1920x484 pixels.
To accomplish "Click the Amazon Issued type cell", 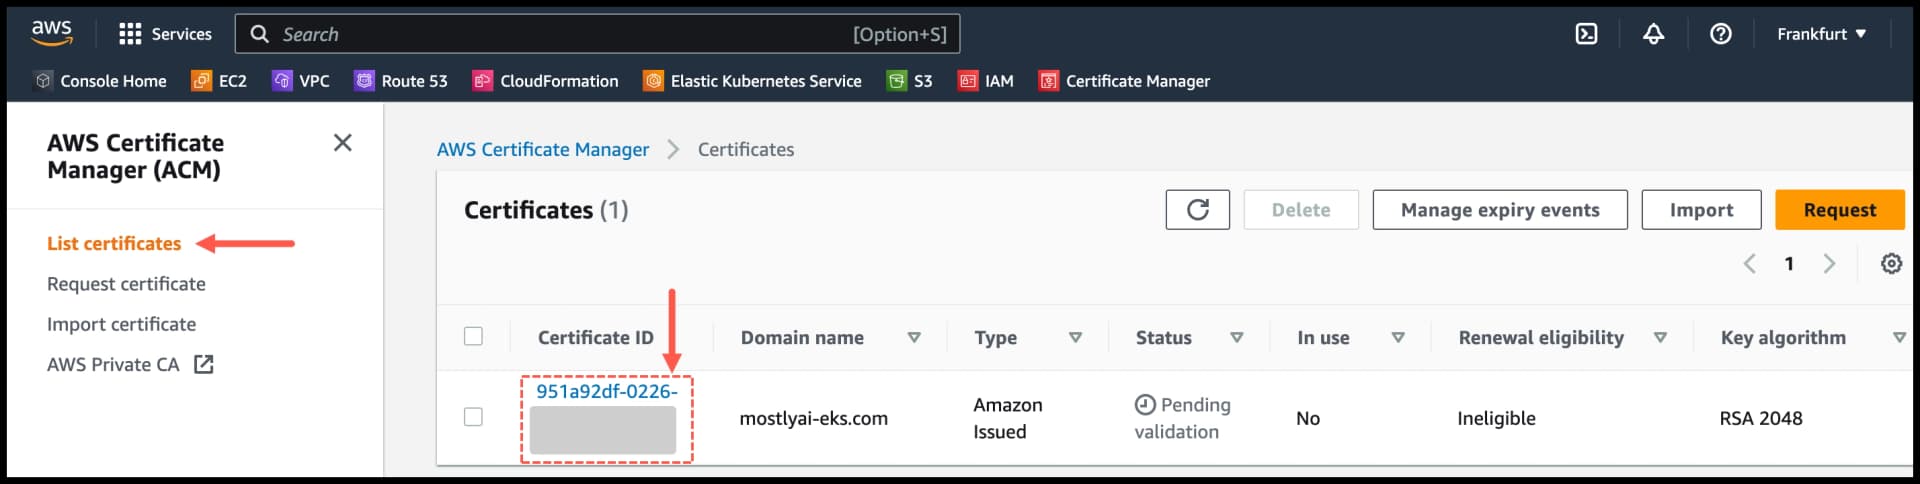I will click(1008, 418).
